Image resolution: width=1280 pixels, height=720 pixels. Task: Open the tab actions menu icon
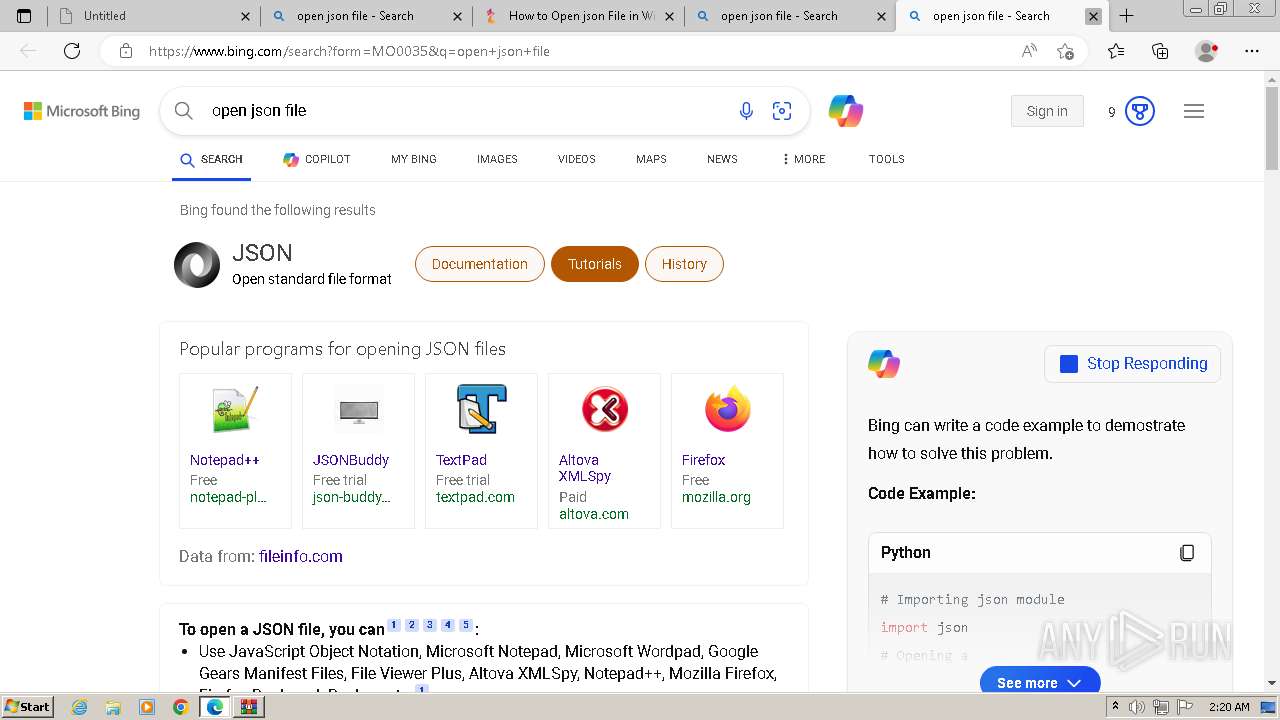tap(24, 16)
